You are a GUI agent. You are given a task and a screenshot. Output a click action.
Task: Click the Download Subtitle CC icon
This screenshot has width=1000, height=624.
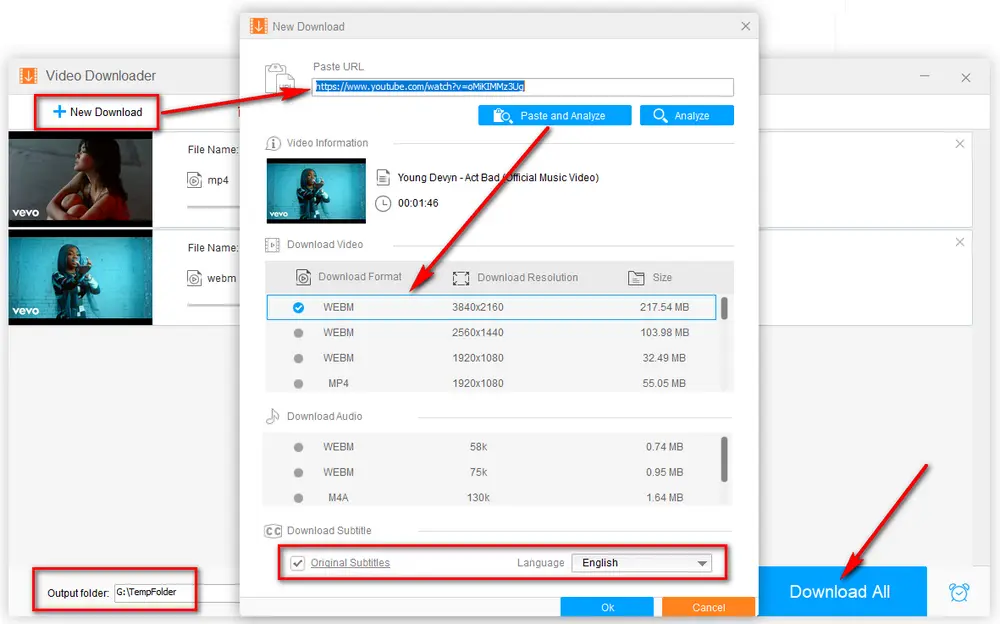click(272, 531)
